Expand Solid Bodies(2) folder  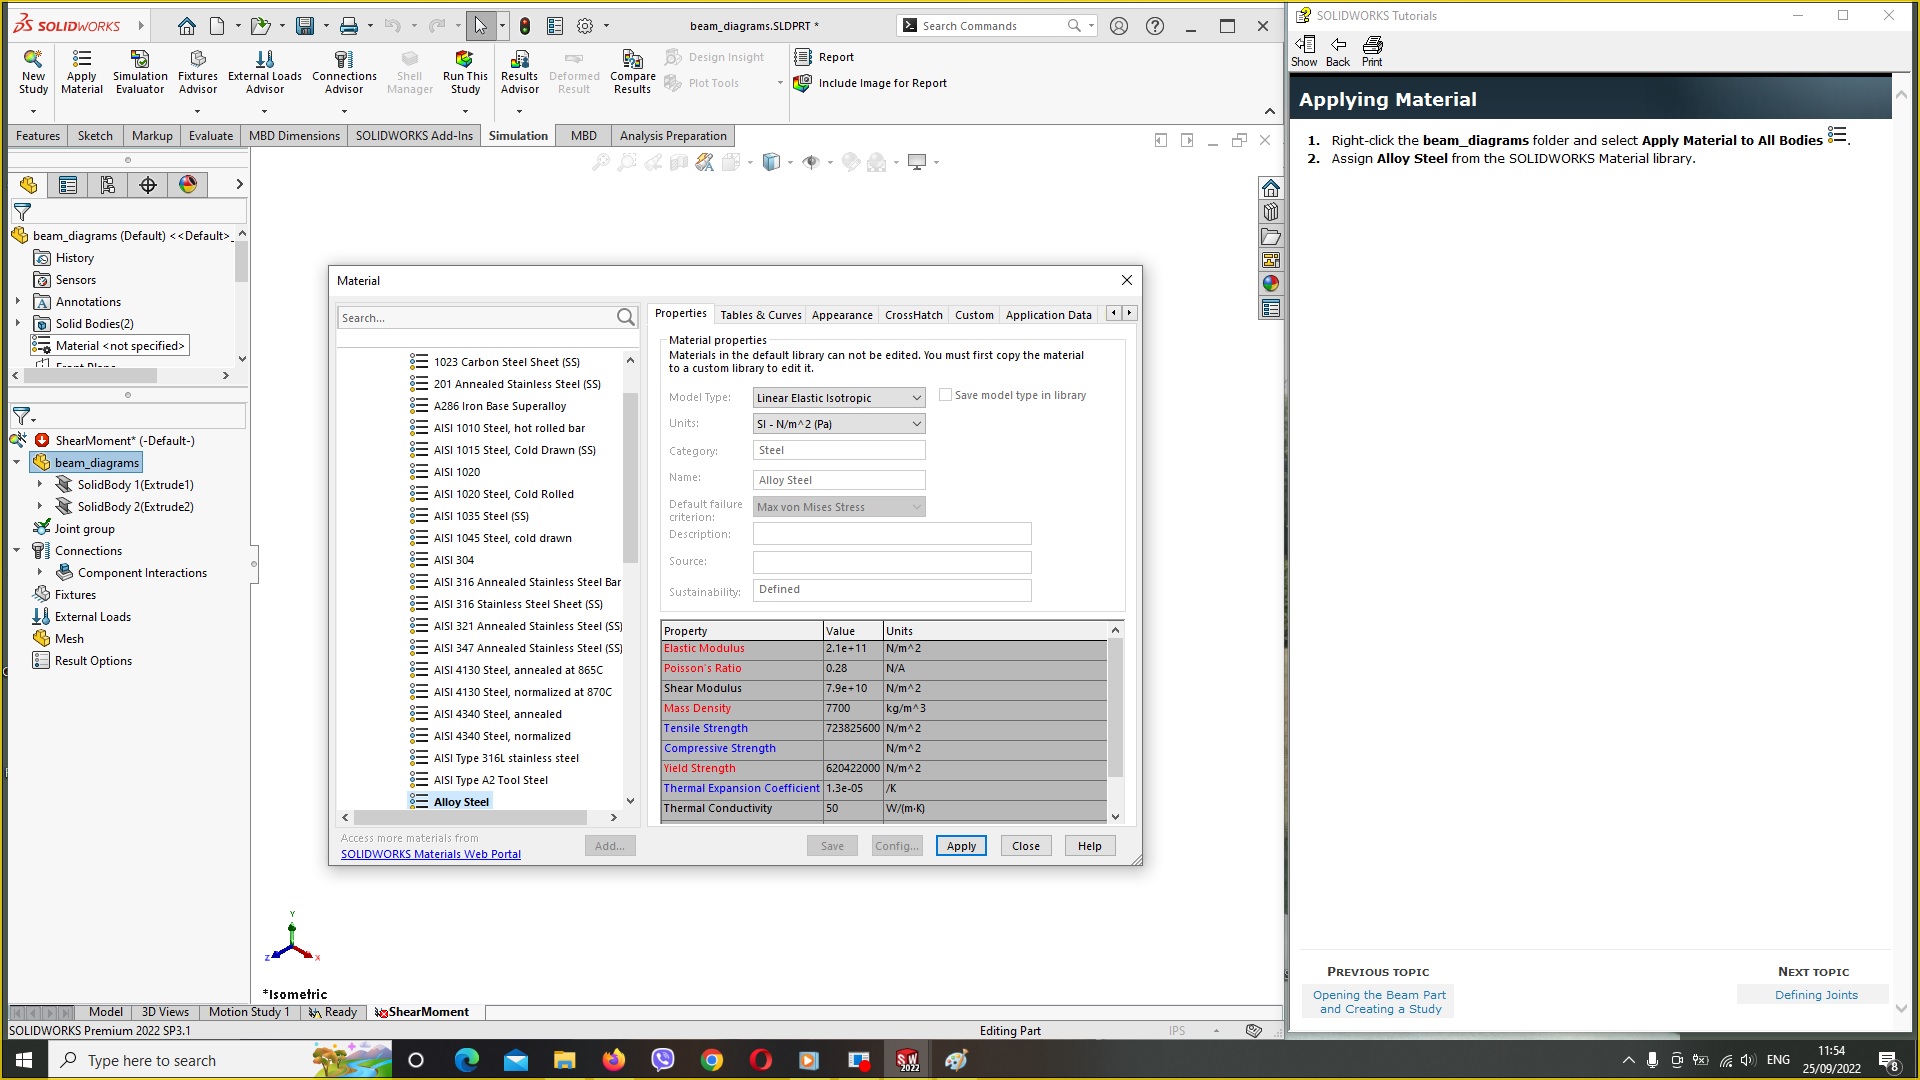pyautogui.click(x=17, y=324)
